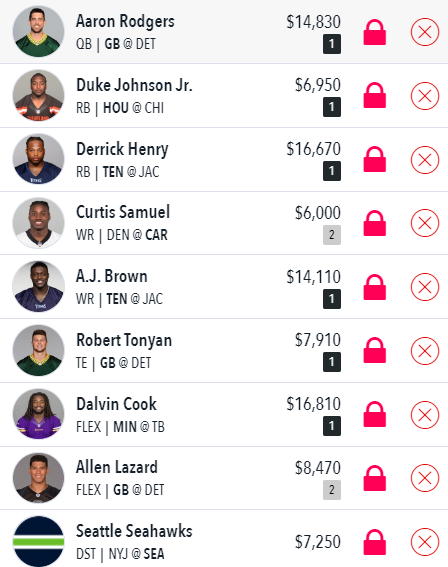The image size is (448, 567).
Task: Click the lock icon for A.J. Brown
Action: (x=375, y=287)
